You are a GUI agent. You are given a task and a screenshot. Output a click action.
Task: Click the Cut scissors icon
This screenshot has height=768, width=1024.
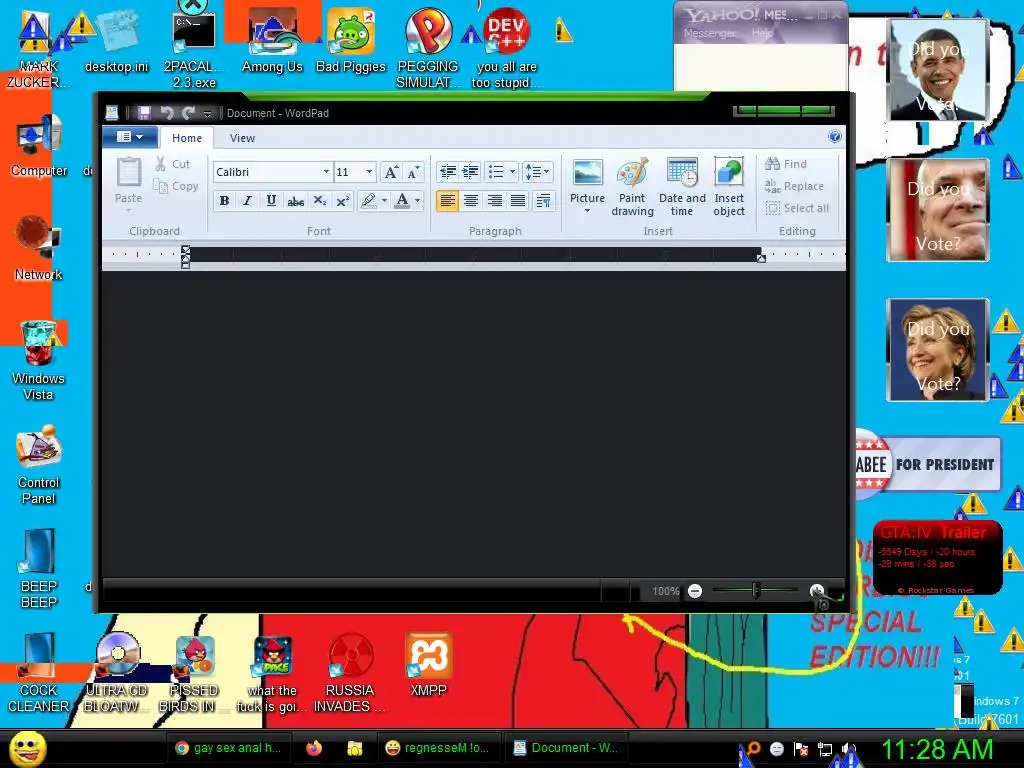click(161, 164)
